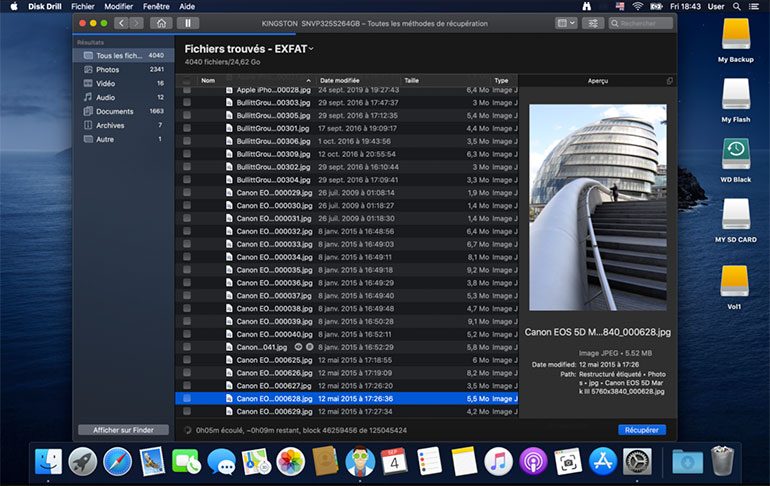Open the Fenêtre menu

156,6
